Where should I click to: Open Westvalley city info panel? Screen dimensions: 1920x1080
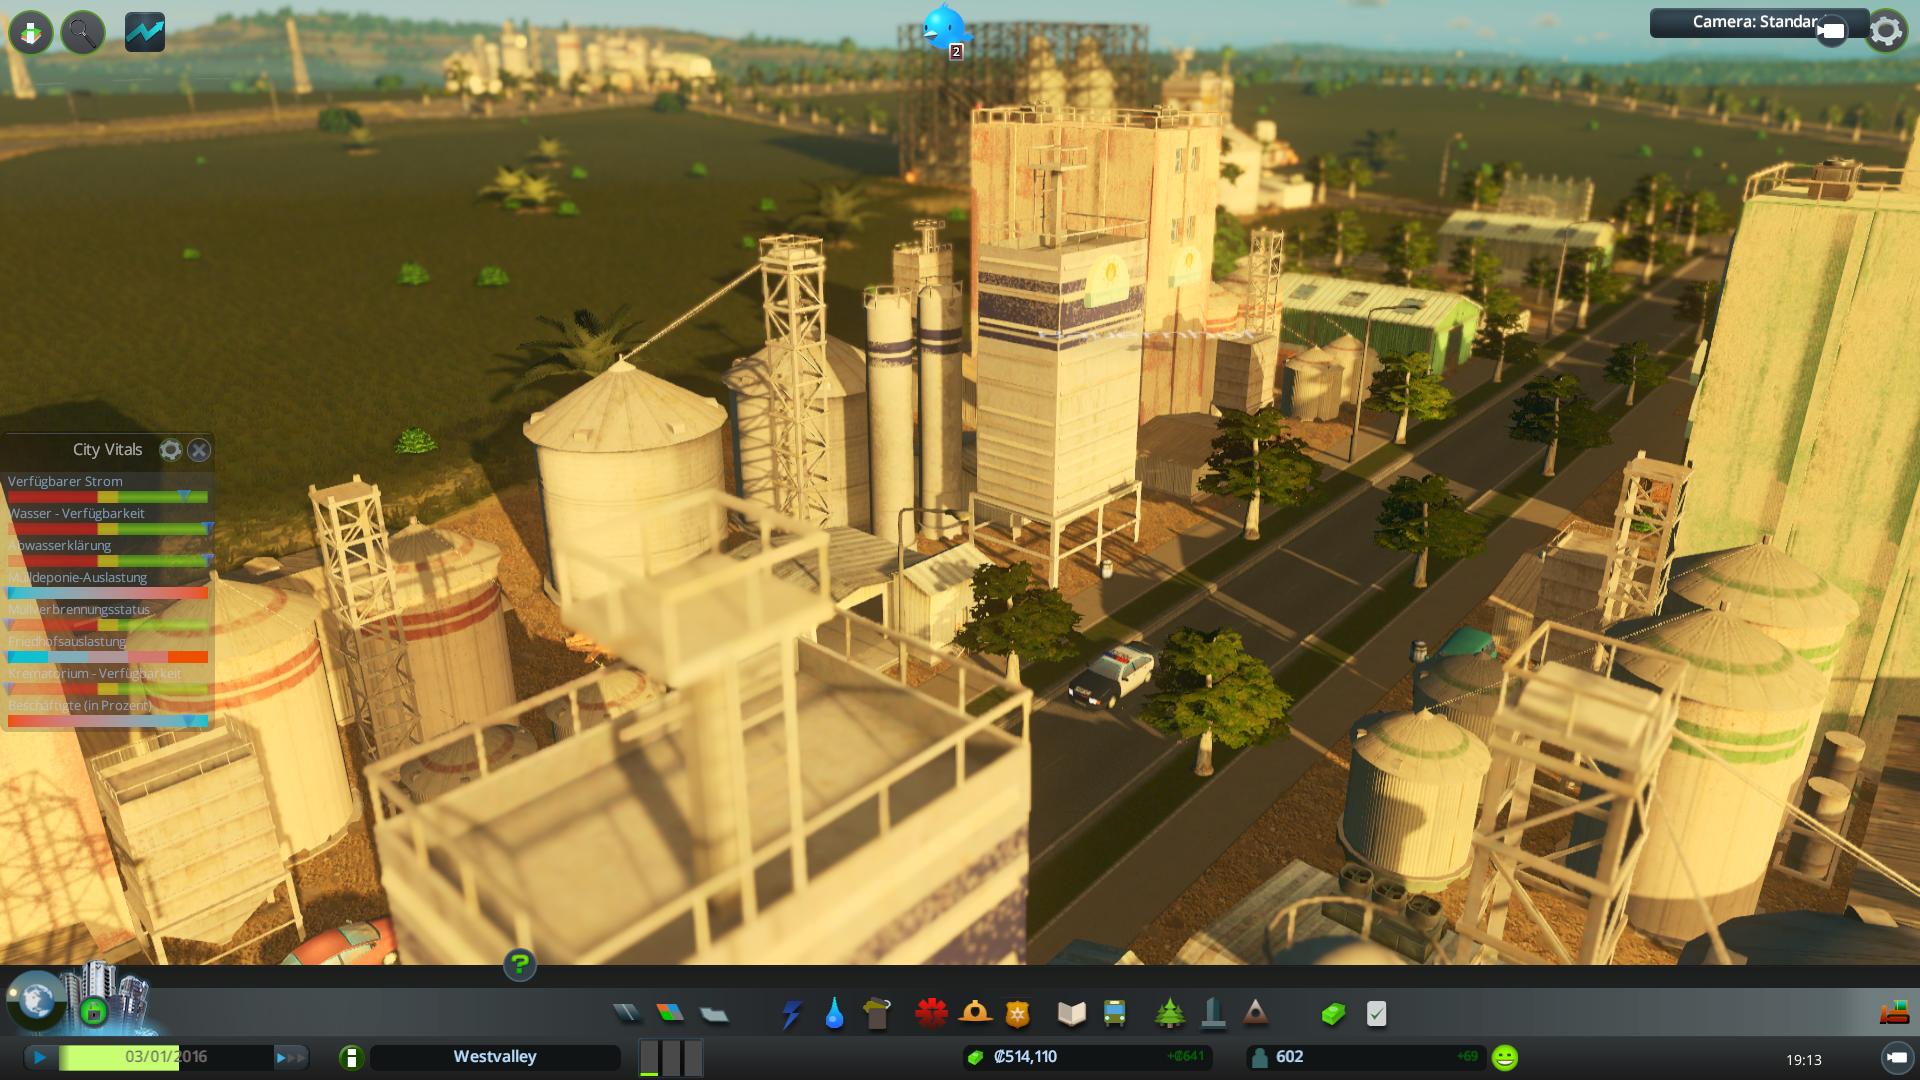[x=494, y=1057]
